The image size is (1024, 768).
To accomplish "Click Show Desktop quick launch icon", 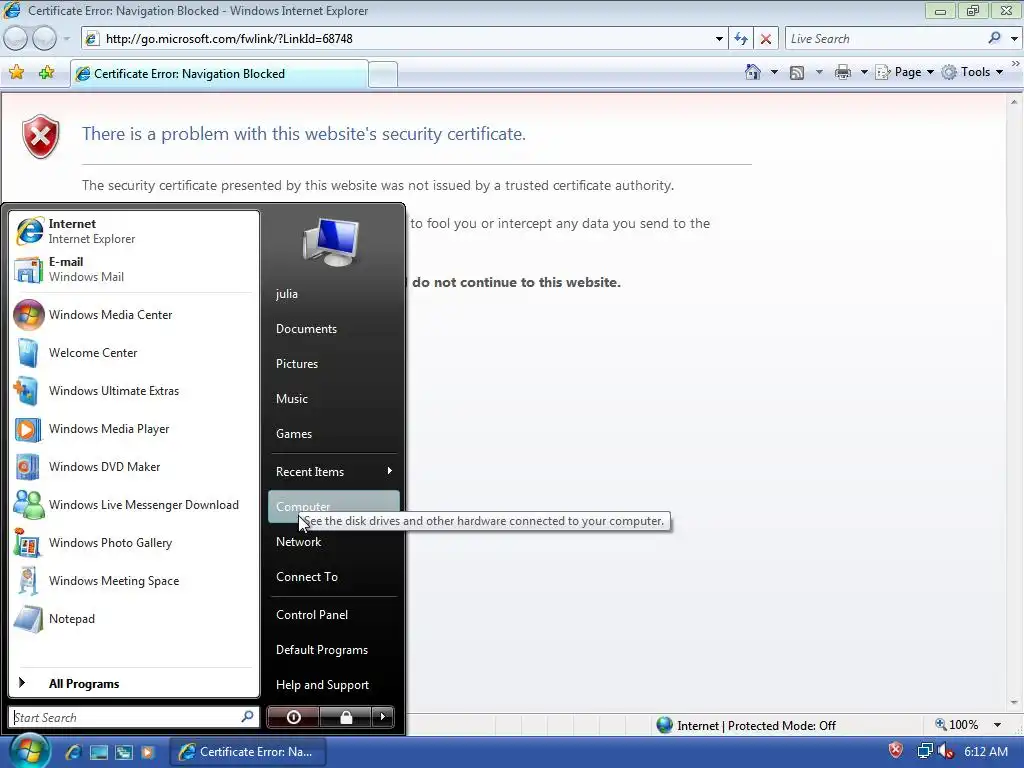I will pyautogui.click(x=99, y=752).
